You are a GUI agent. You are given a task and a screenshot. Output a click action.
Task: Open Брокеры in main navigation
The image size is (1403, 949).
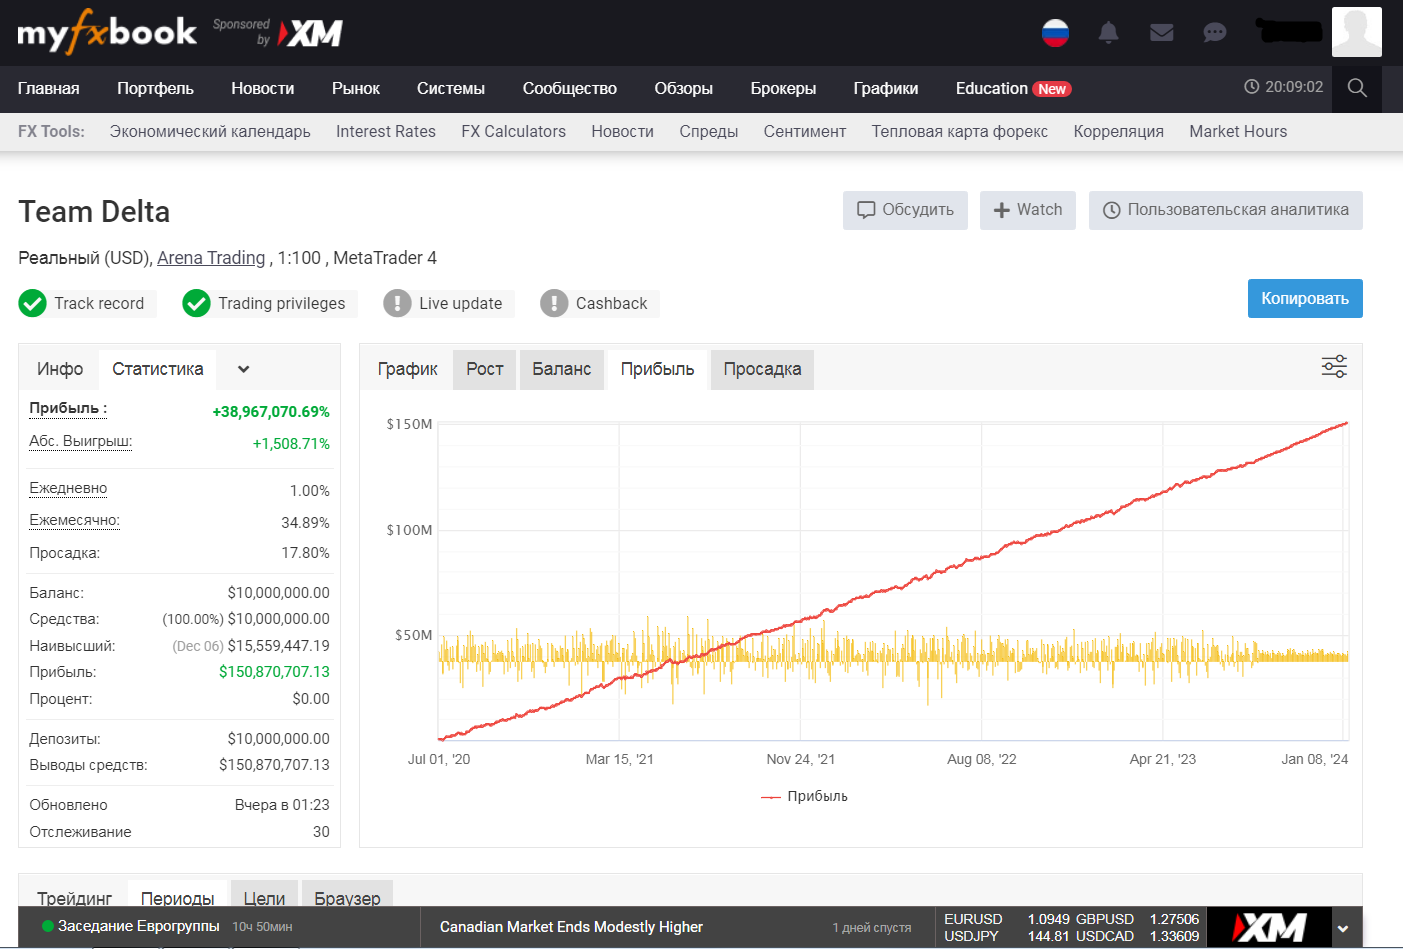pos(783,89)
